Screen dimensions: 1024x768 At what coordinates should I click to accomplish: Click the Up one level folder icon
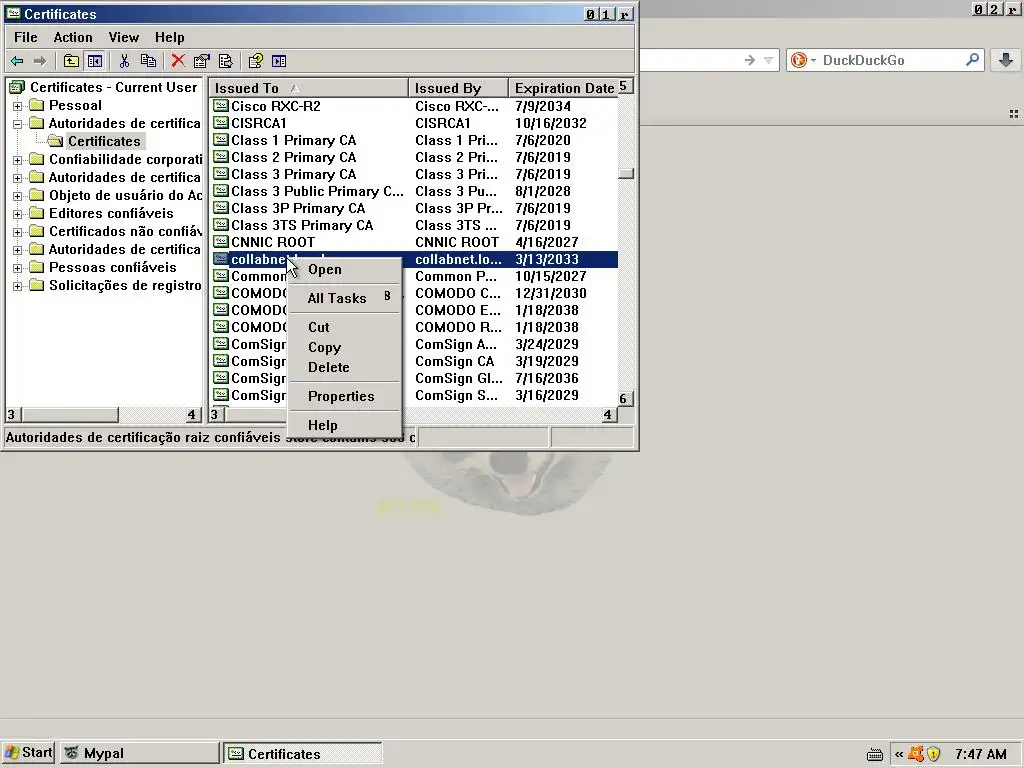(71, 61)
